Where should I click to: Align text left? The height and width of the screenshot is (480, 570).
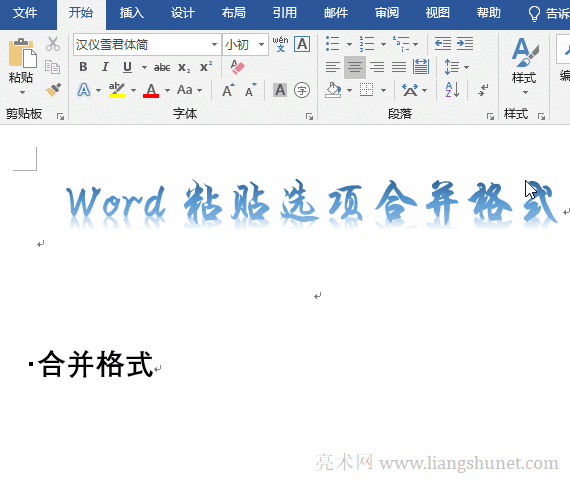pyautogui.click(x=333, y=67)
